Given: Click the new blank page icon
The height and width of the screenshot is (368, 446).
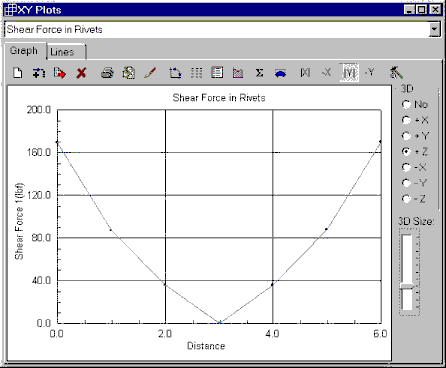Looking at the screenshot, I should (x=18, y=72).
